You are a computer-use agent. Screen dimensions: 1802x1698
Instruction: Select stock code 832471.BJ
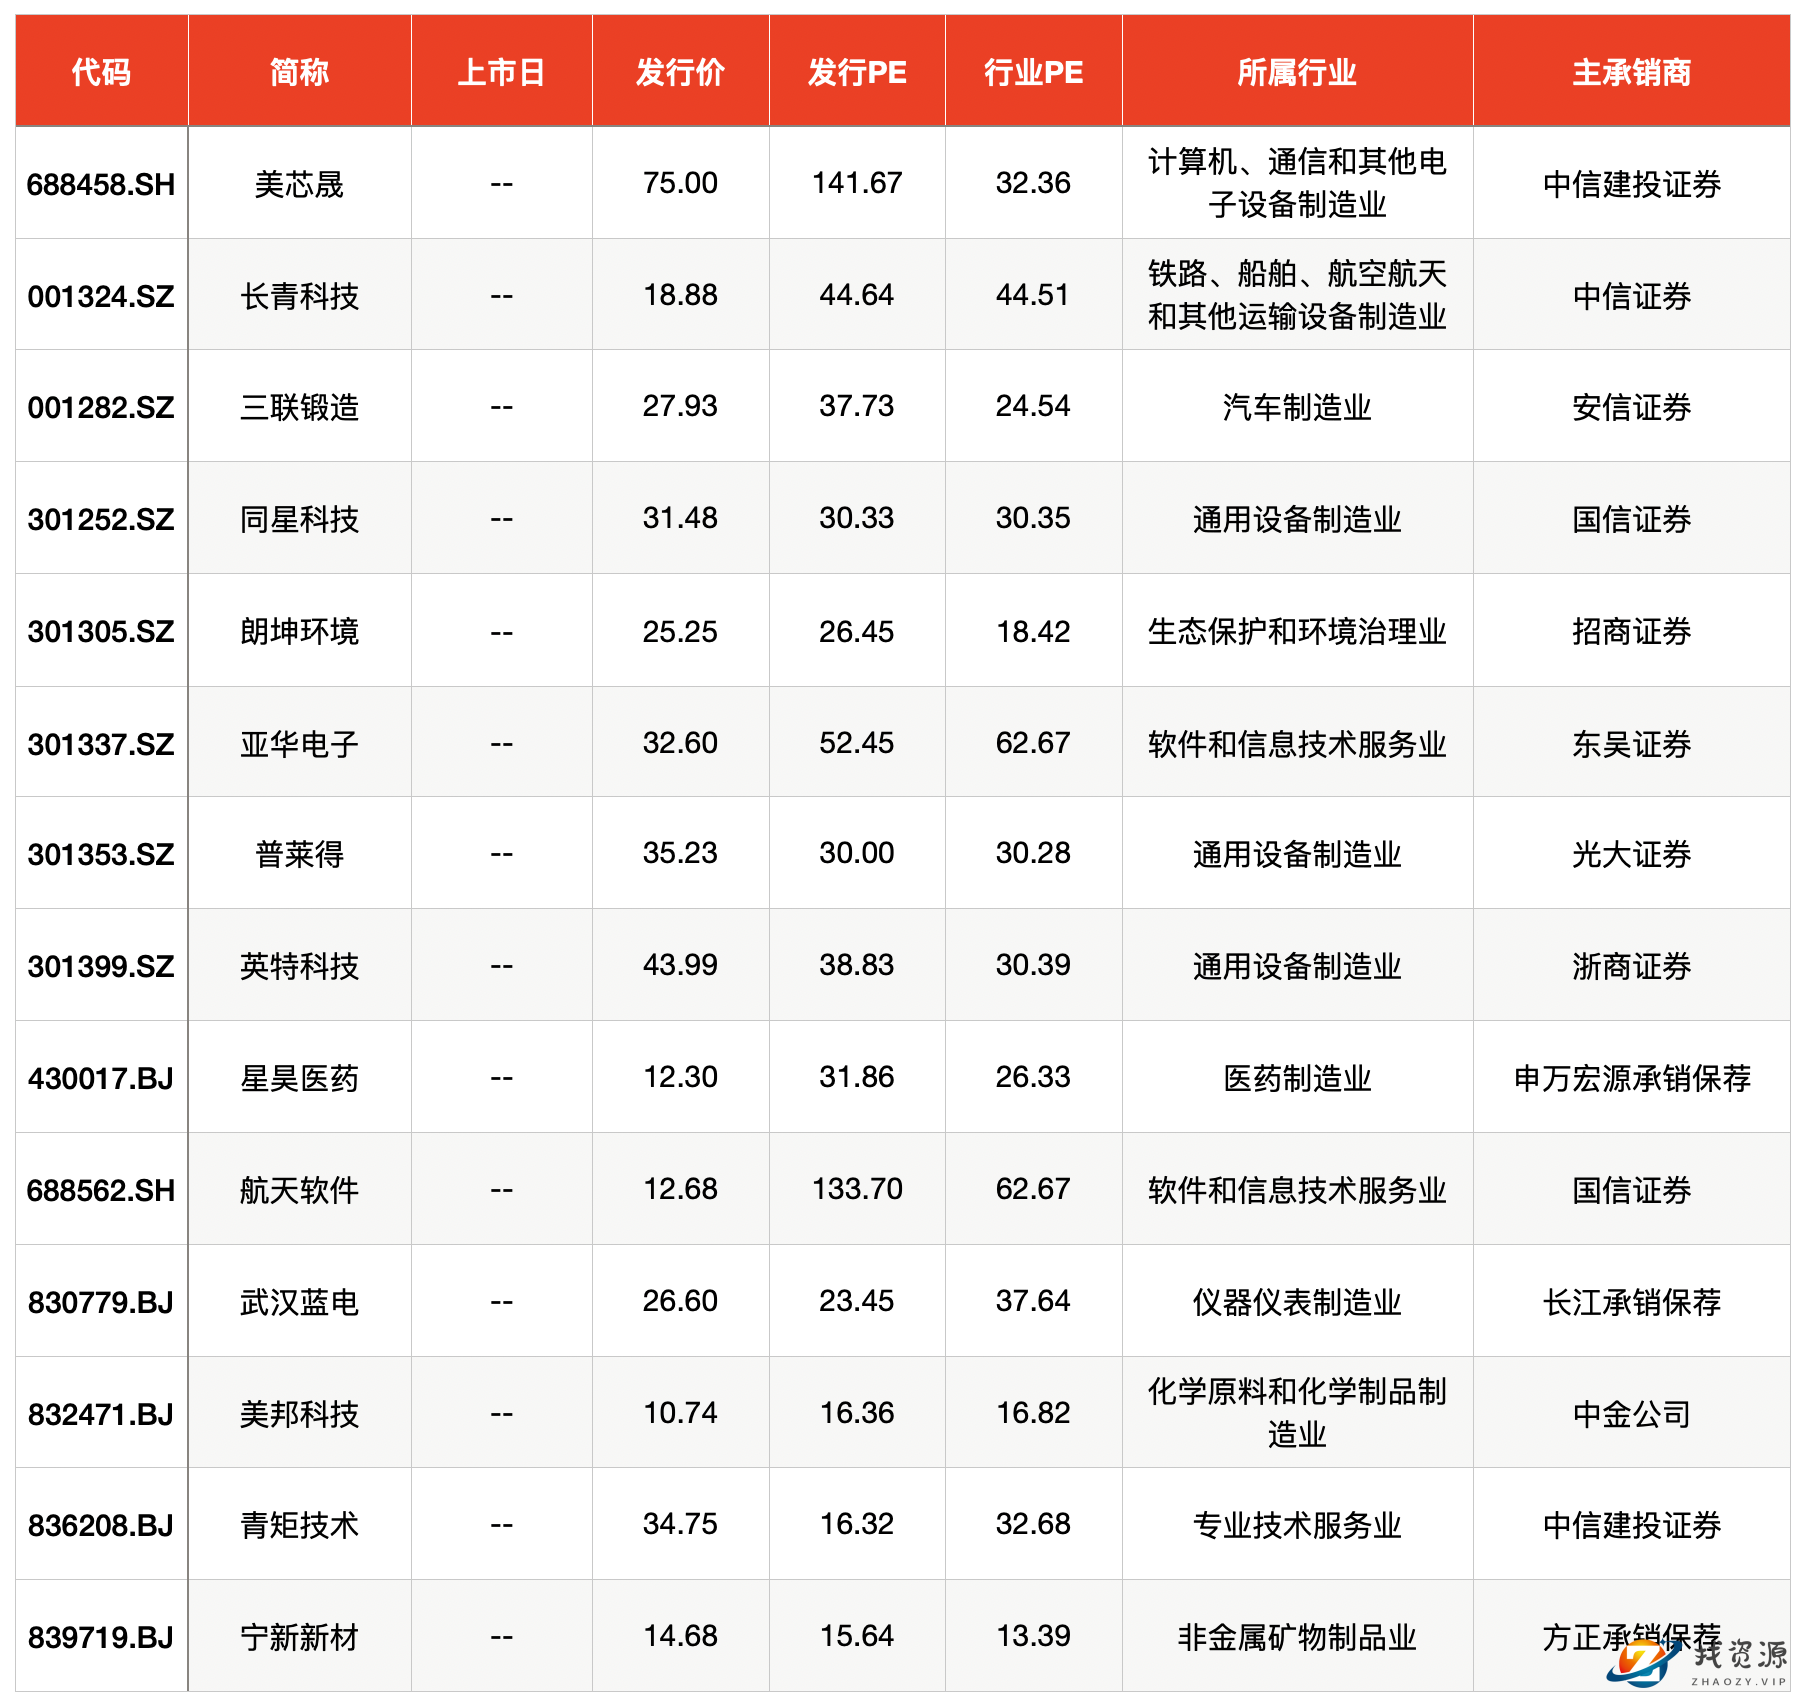click(x=101, y=1414)
